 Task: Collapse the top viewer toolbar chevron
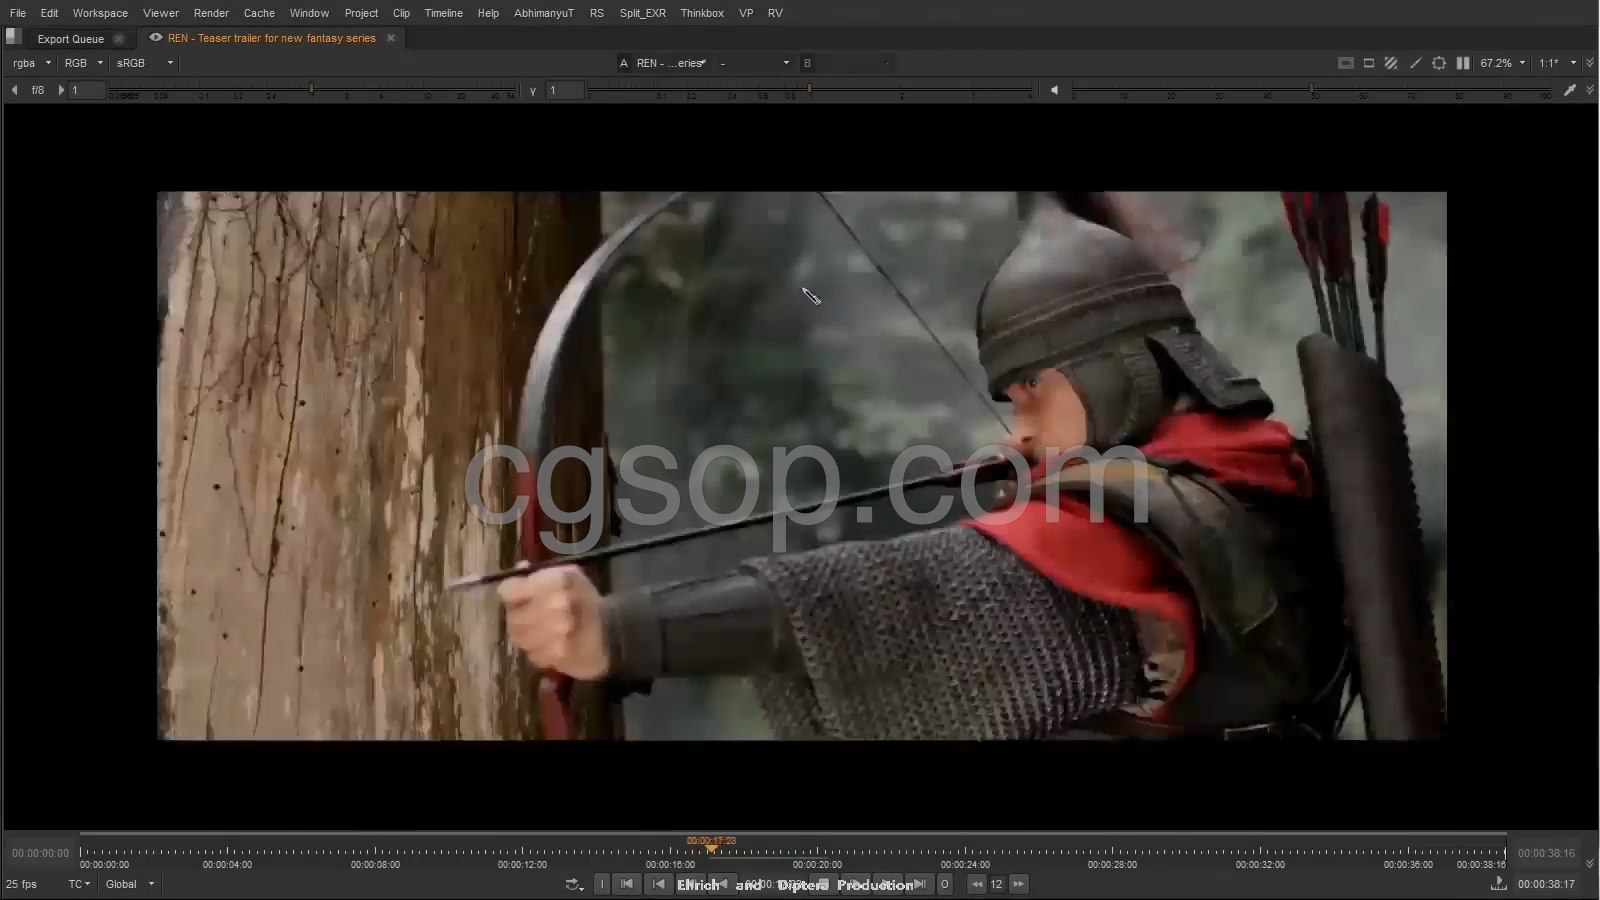(x=1590, y=63)
